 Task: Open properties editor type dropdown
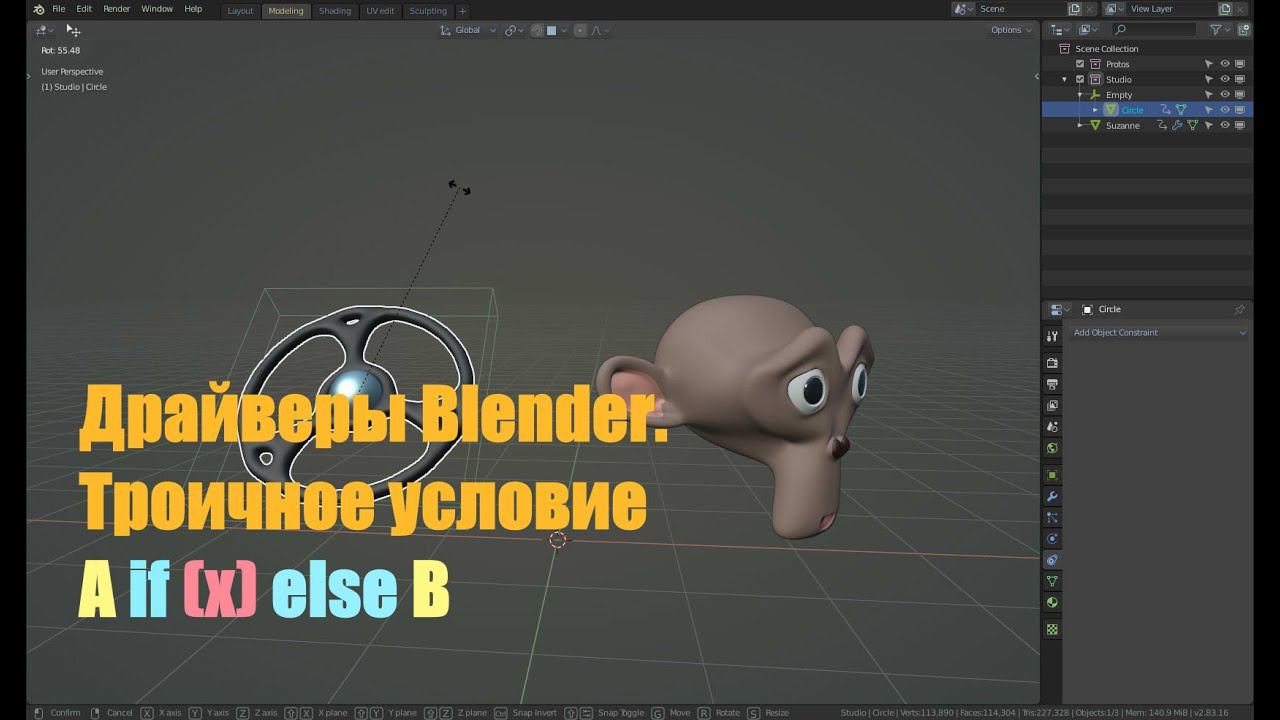tap(1059, 310)
